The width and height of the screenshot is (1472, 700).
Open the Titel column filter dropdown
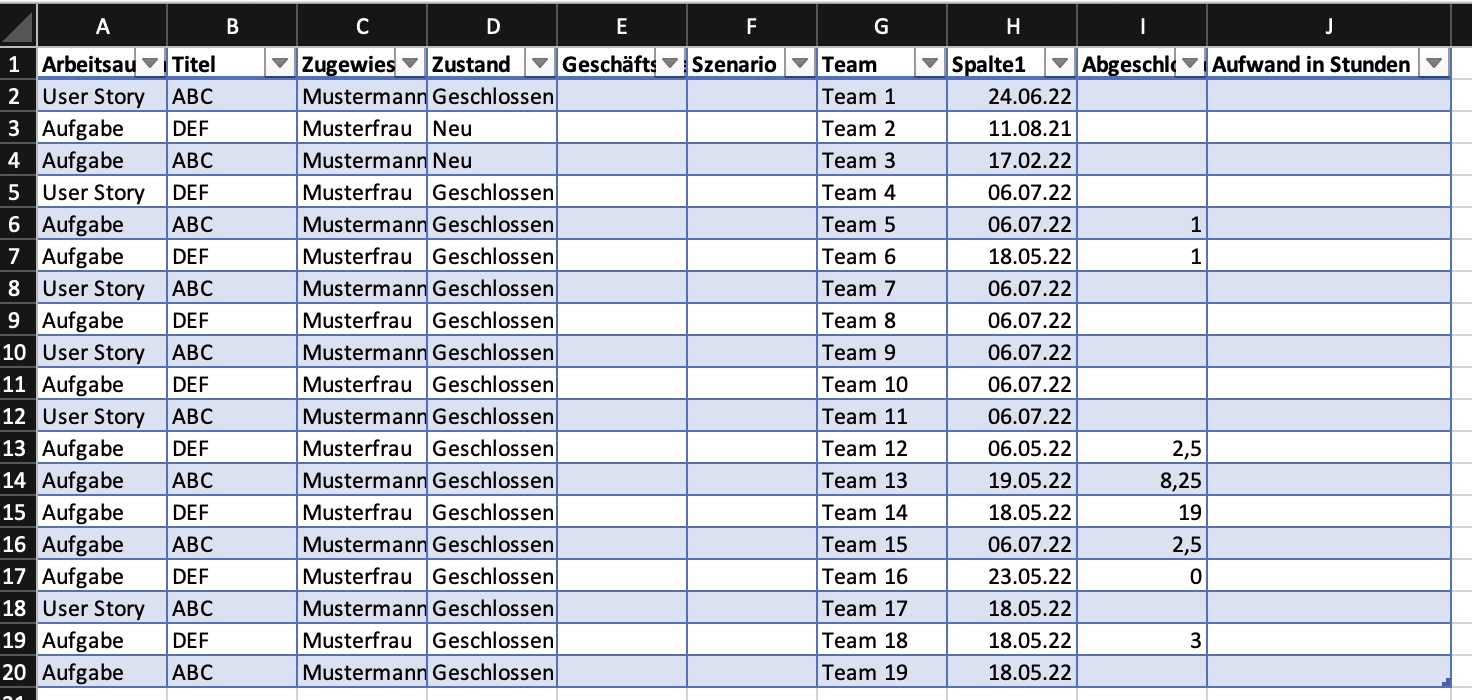(280, 64)
